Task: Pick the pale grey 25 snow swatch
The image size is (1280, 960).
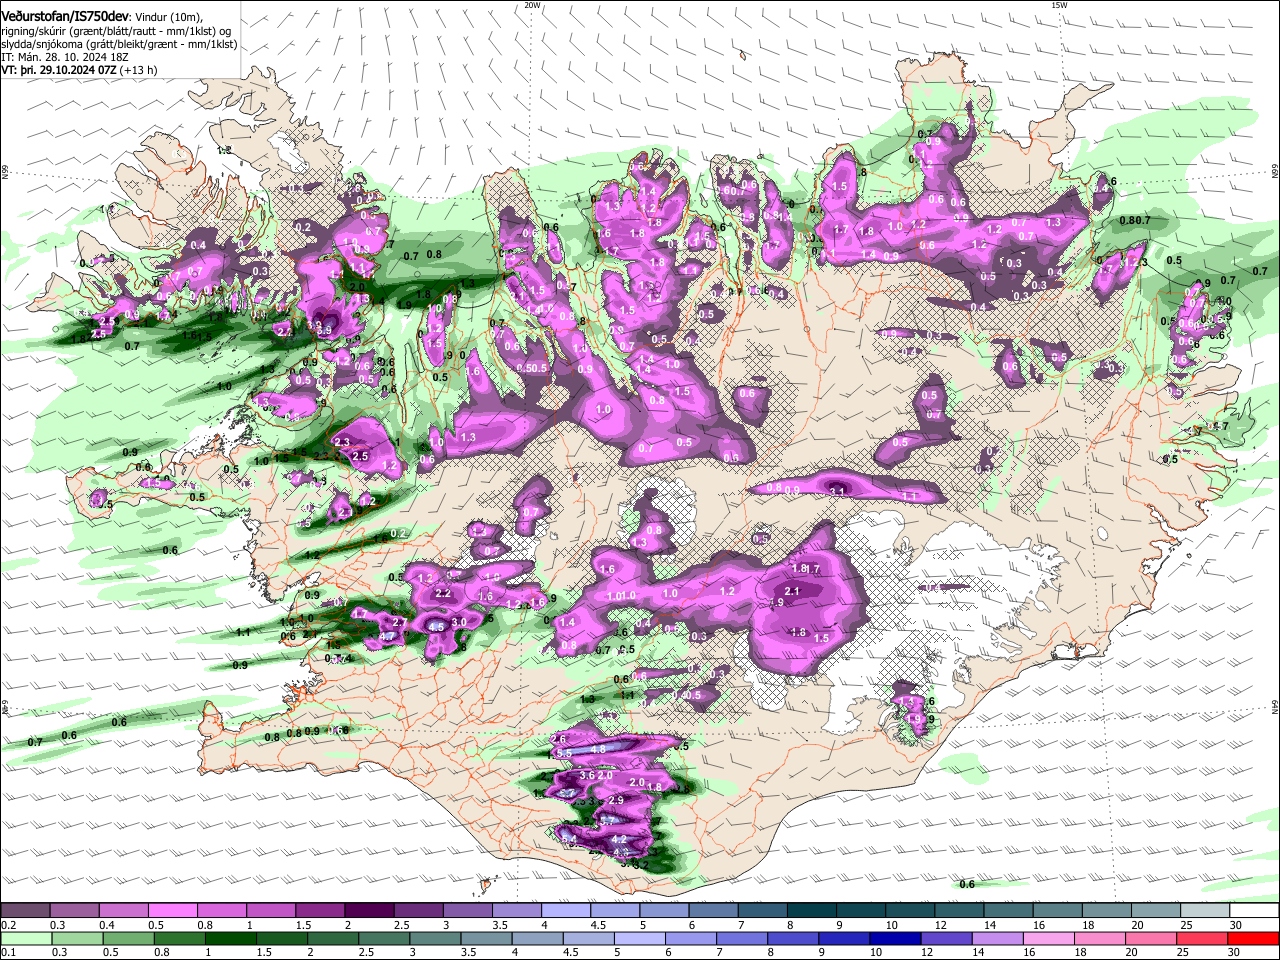Action: 1206,911
